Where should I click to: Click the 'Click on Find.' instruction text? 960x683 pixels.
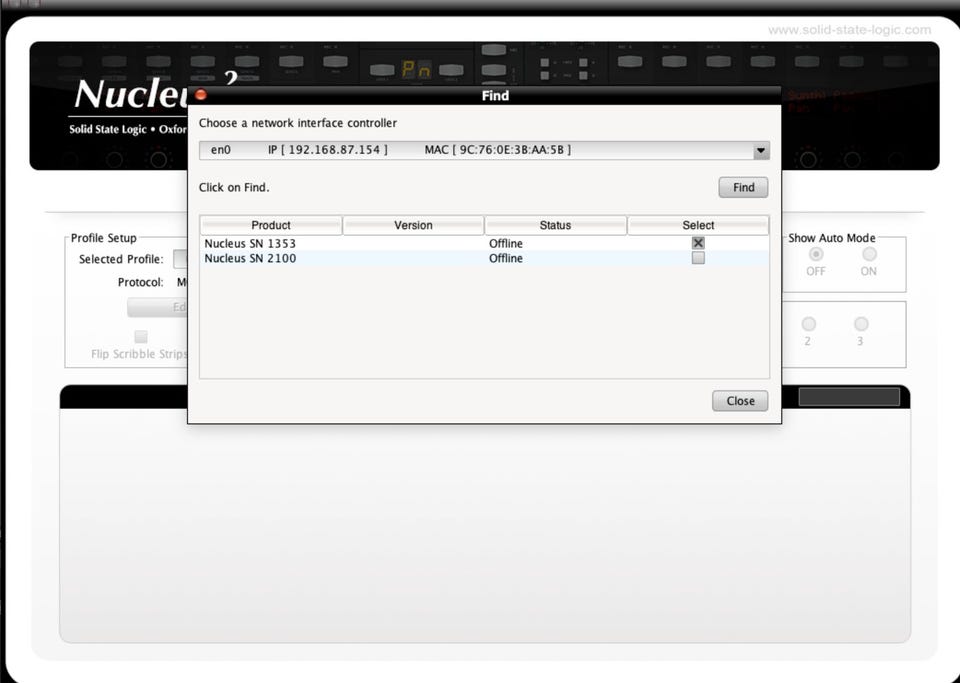coord(234,187)
